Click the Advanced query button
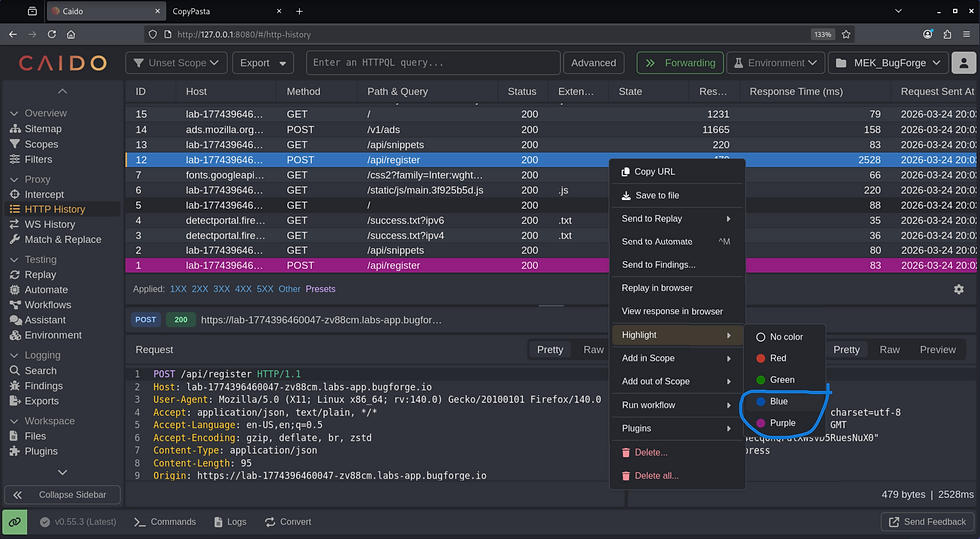This screenshot has width=980, height=539. 593,63
